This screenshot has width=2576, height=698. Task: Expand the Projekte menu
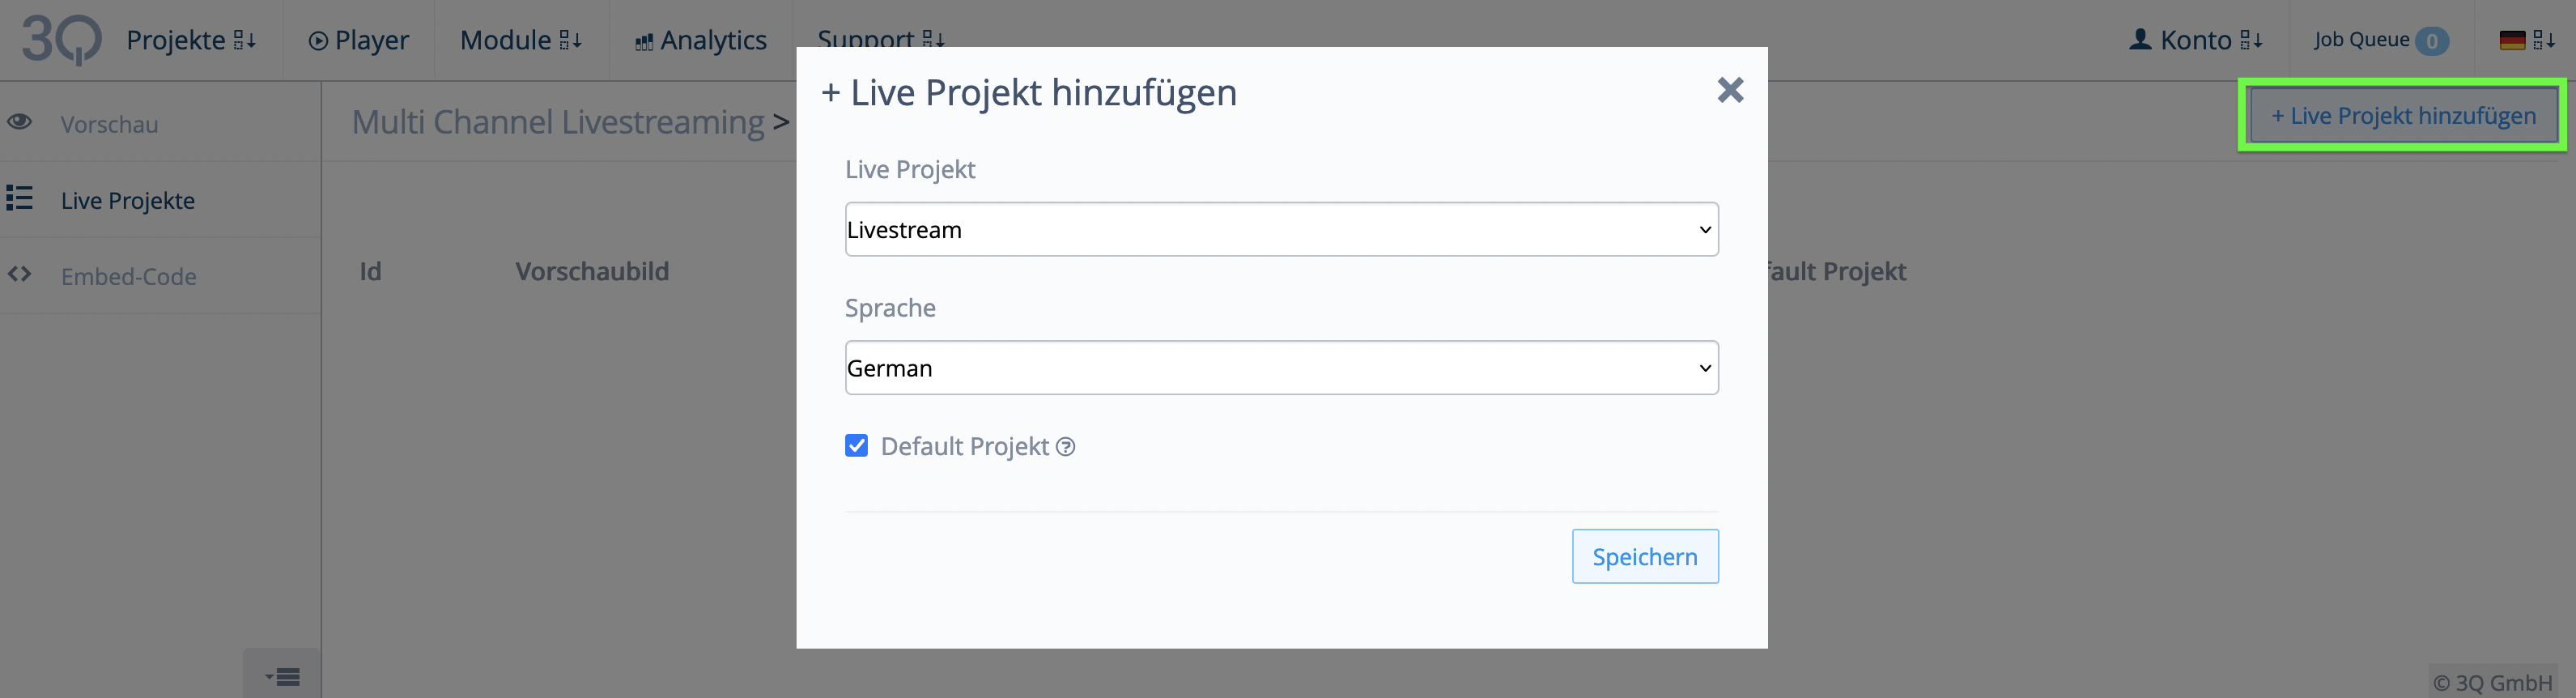191,40
